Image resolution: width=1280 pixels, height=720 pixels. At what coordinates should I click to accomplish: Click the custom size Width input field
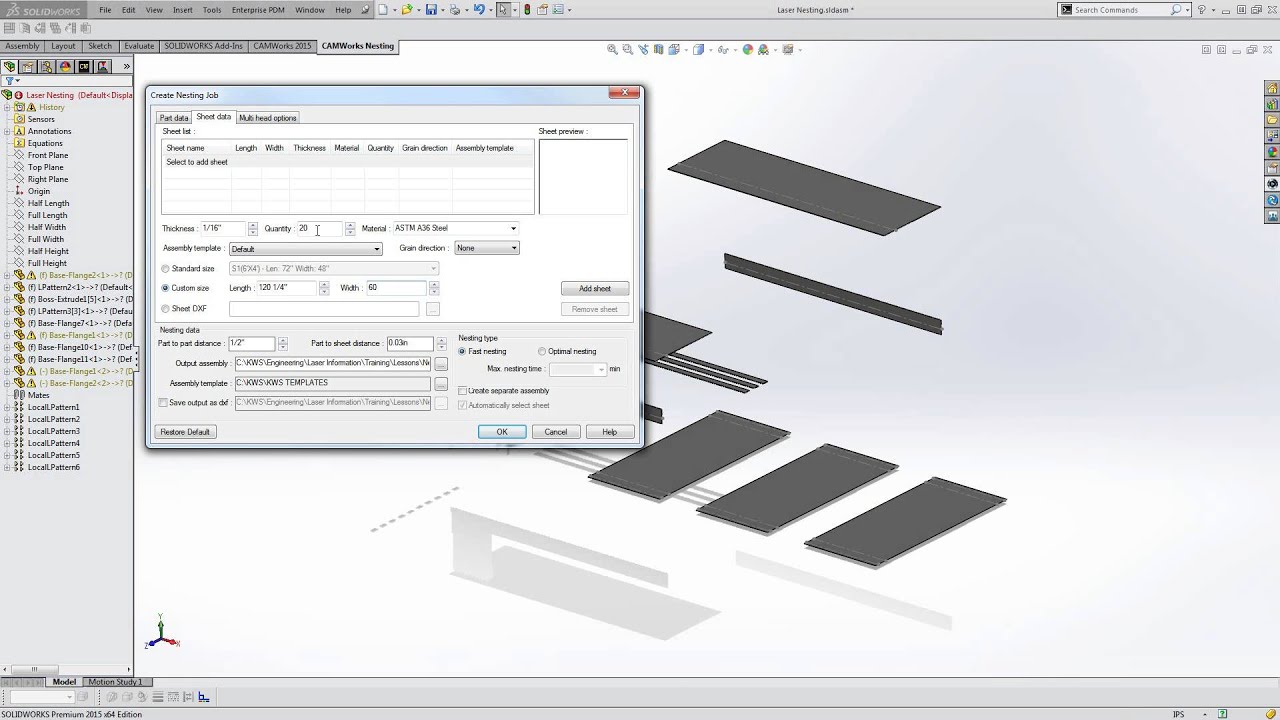click(396, 288)
